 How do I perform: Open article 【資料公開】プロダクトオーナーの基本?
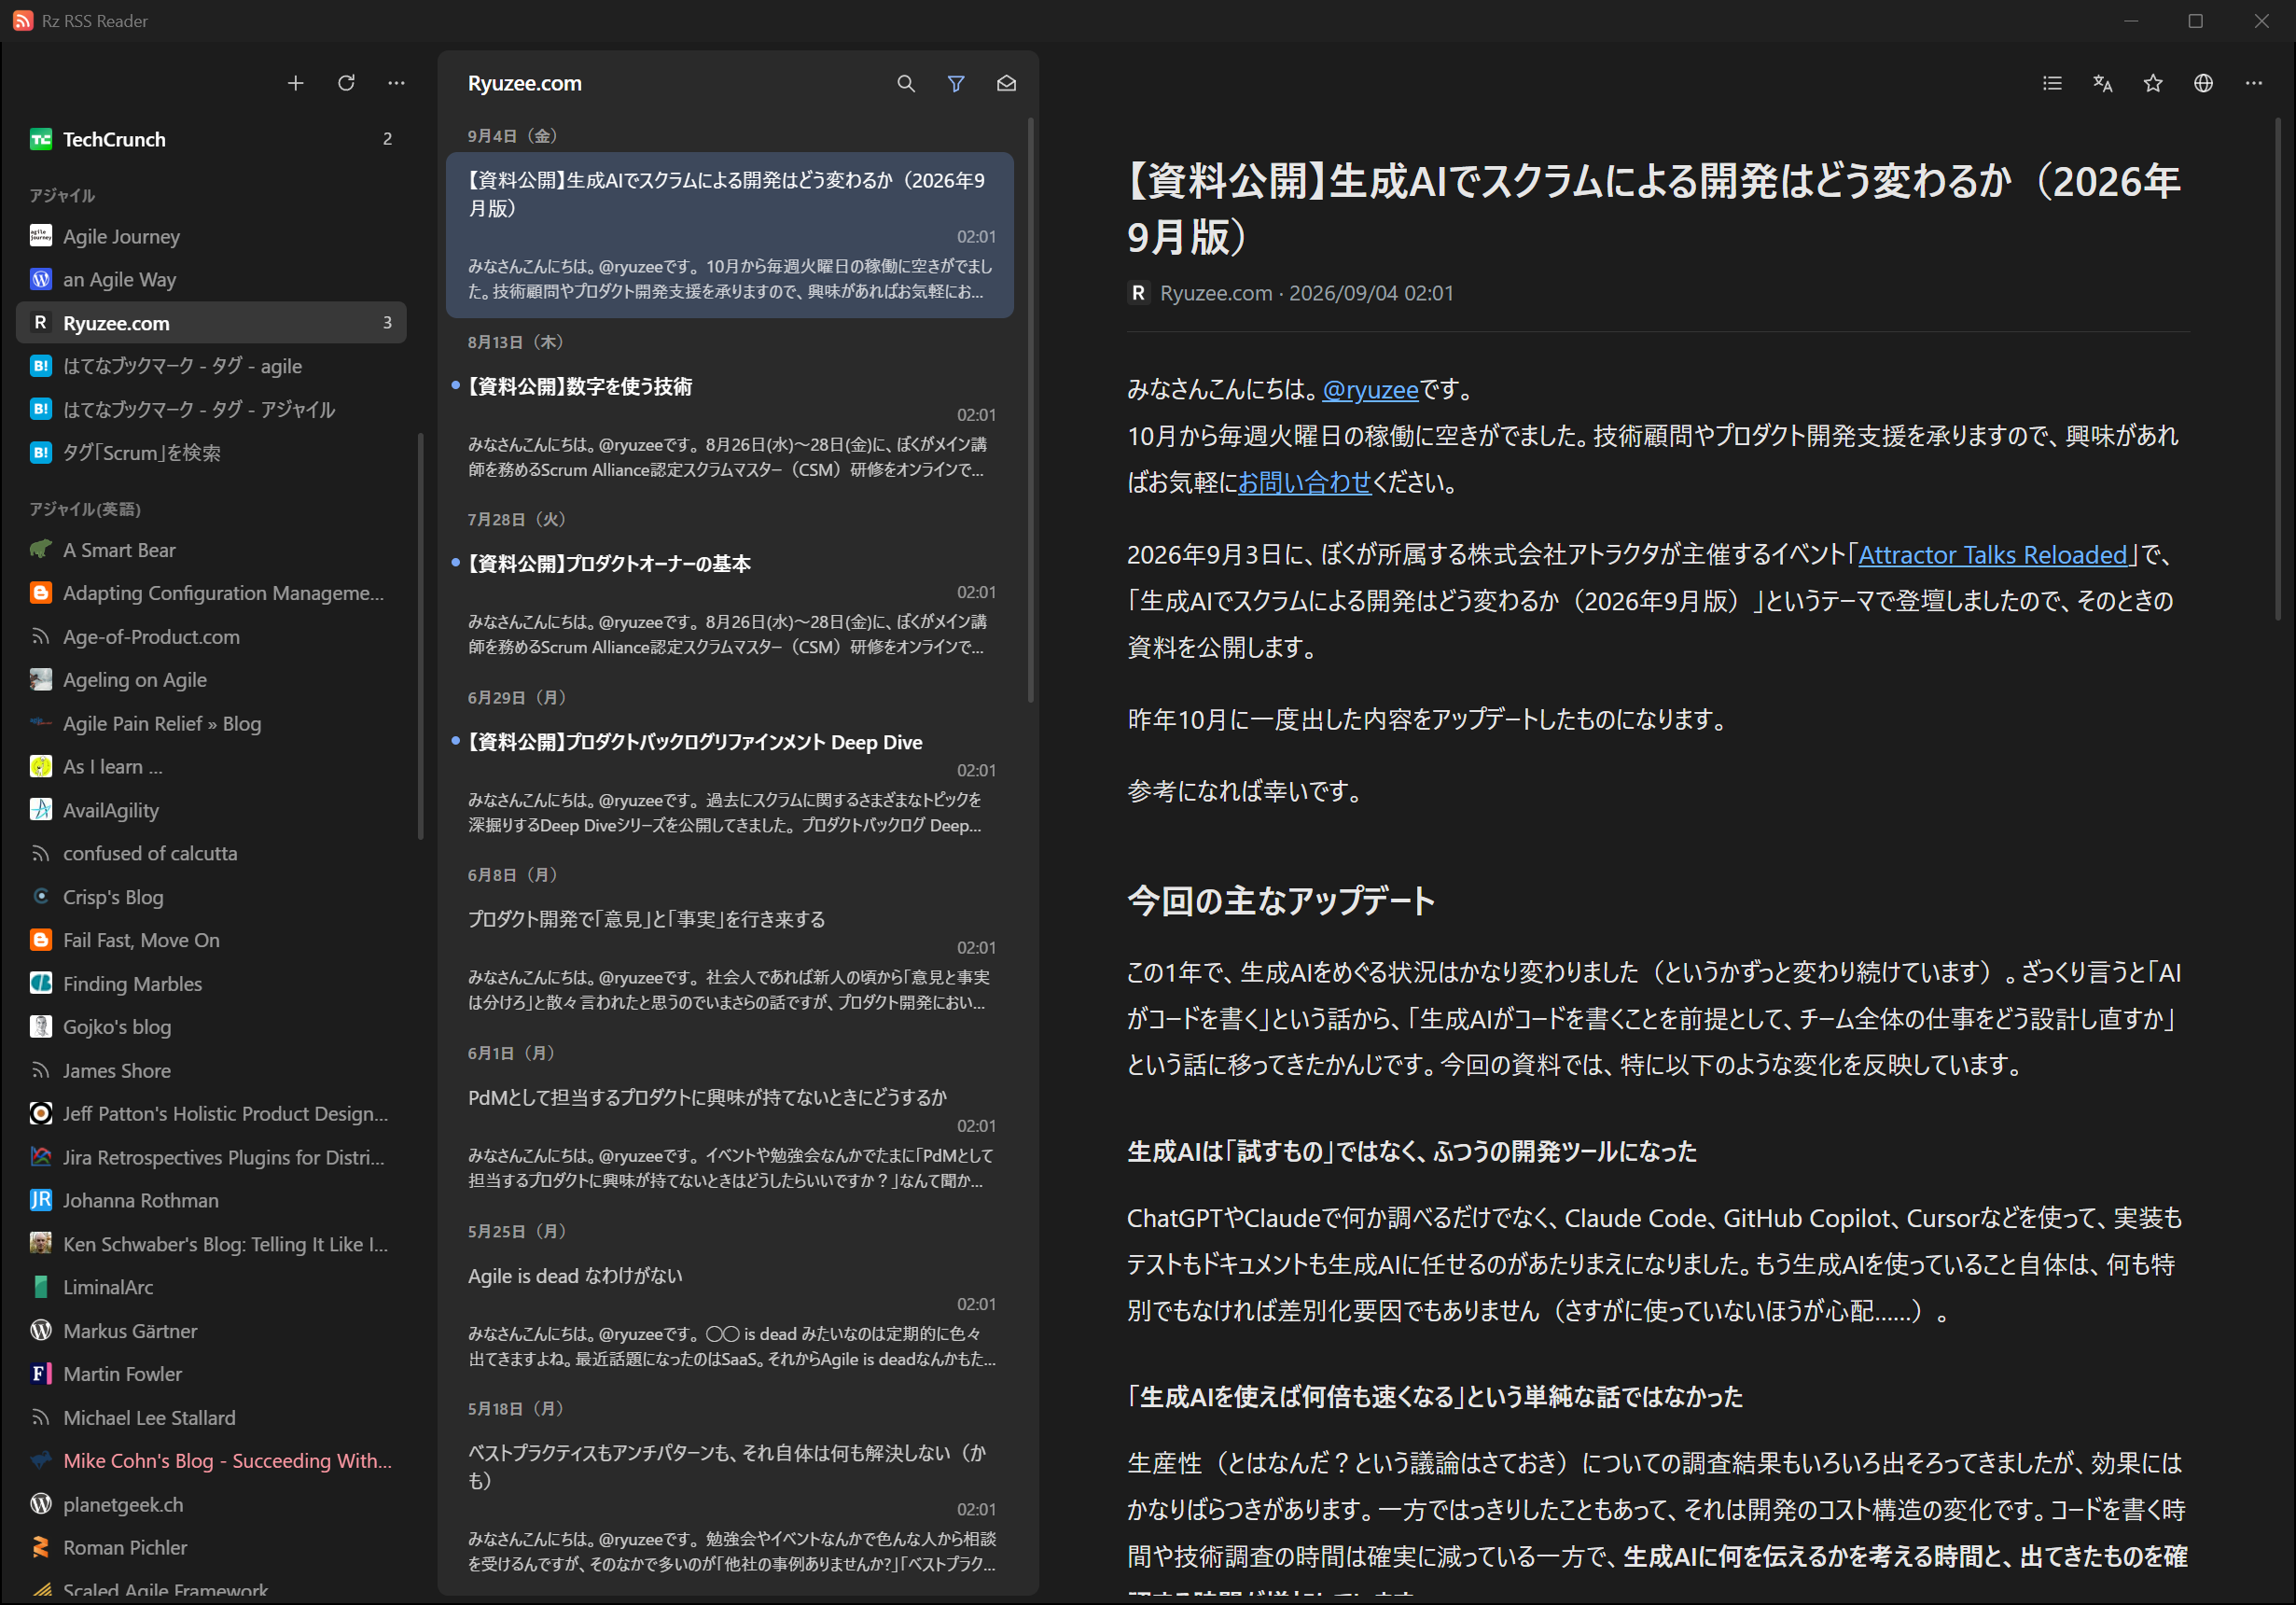[x=730, y=605]
